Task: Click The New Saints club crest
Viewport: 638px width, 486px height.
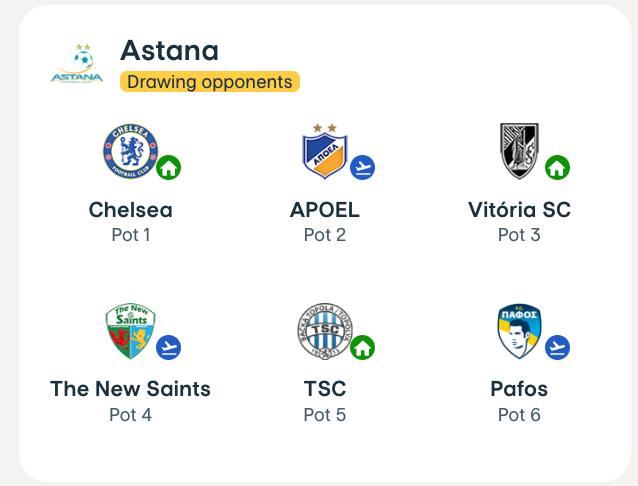Action: tap(130, 331)
